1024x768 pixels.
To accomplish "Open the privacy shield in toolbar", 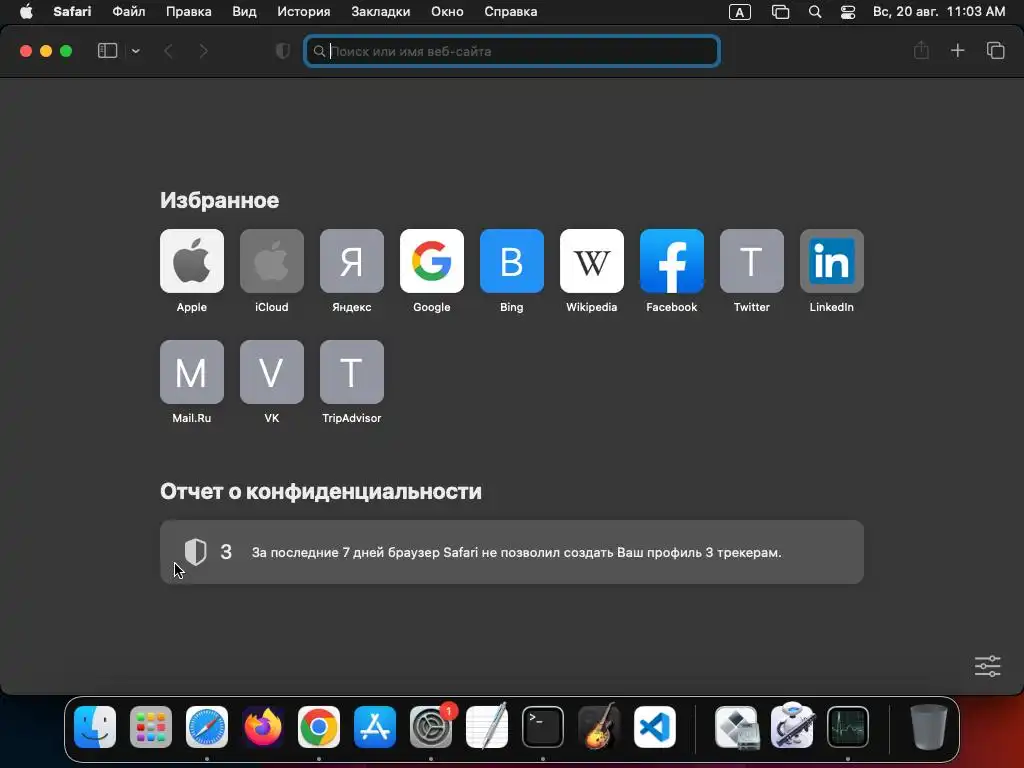I will point(283,51).
